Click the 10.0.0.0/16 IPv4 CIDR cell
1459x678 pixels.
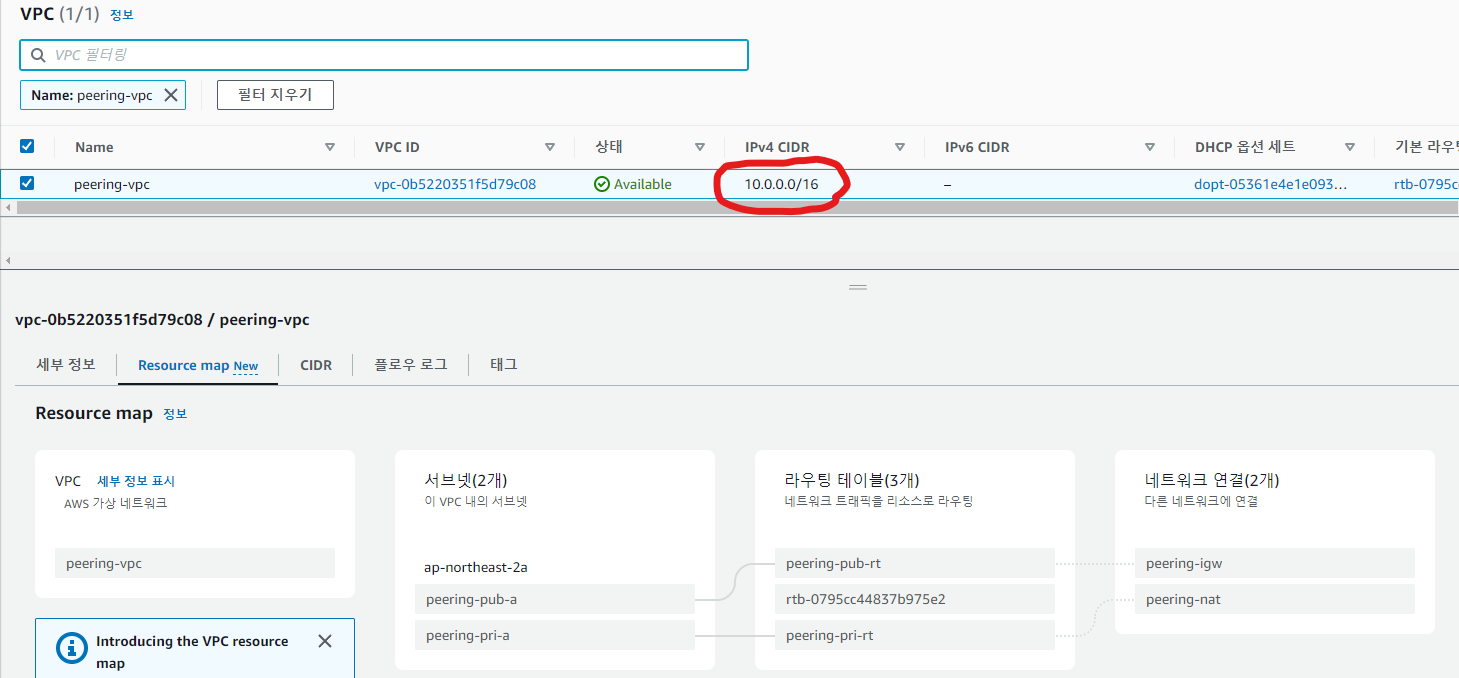781,184
